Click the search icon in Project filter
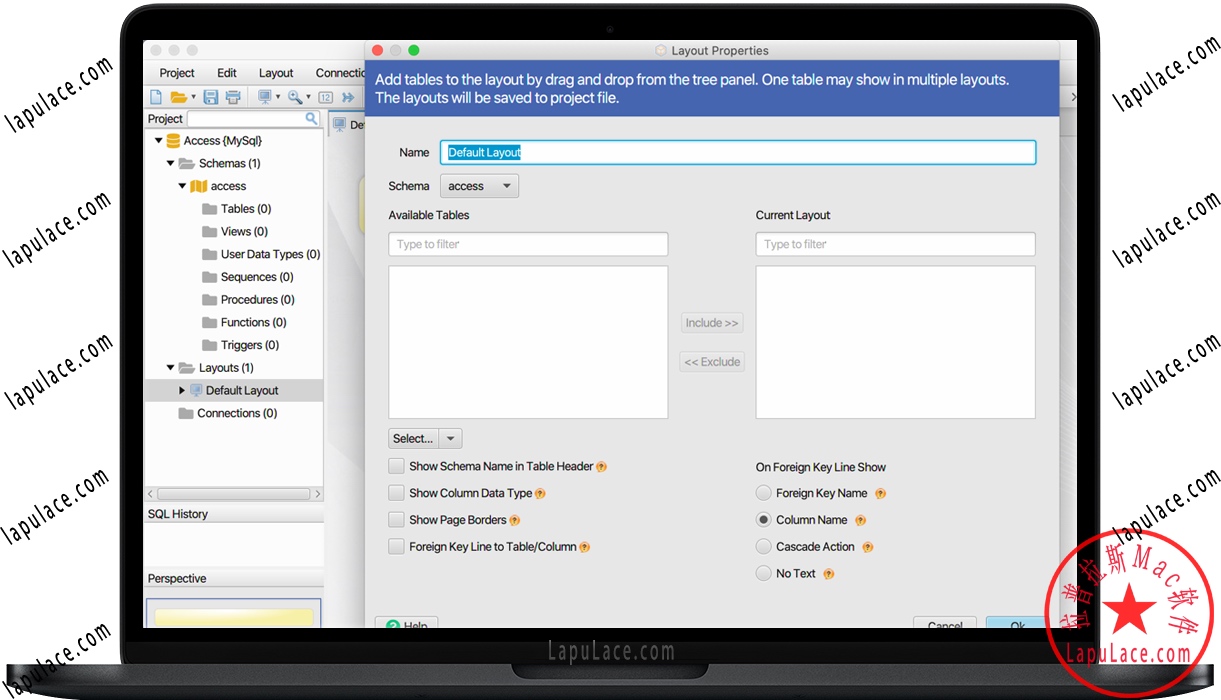Viewport: 1221px width, 700px height. point(311,119)
